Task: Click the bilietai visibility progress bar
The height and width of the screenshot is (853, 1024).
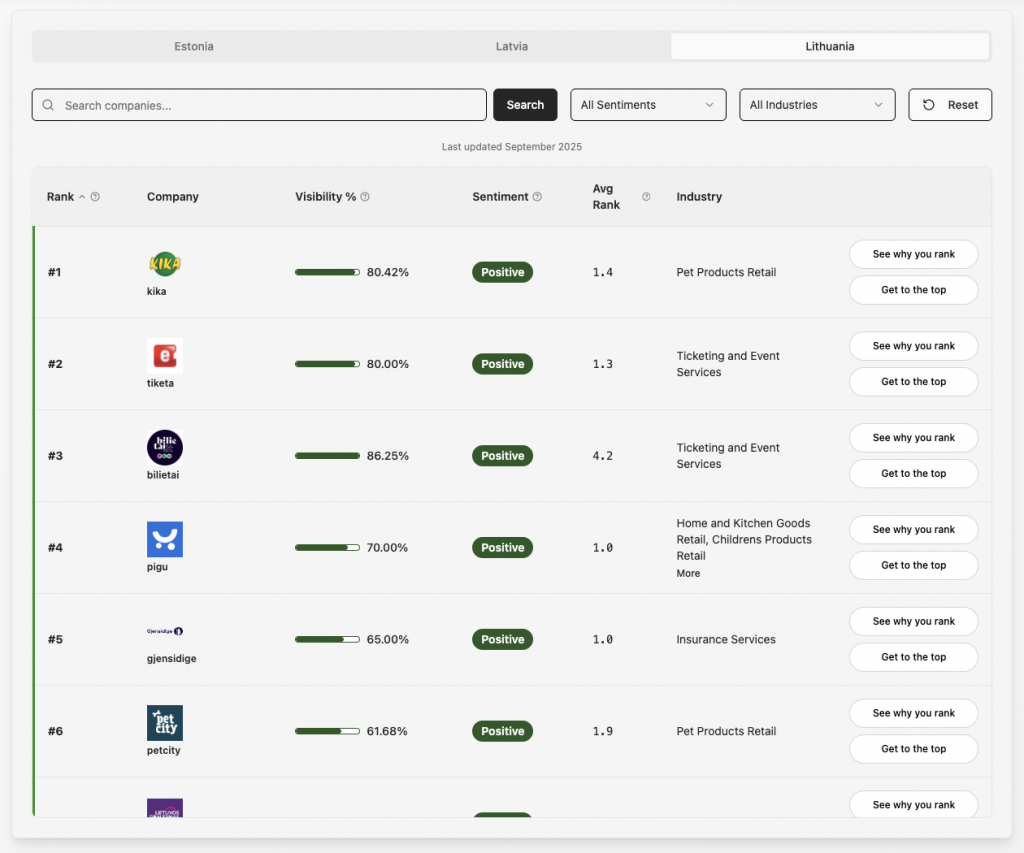Action: coord(327,456)
